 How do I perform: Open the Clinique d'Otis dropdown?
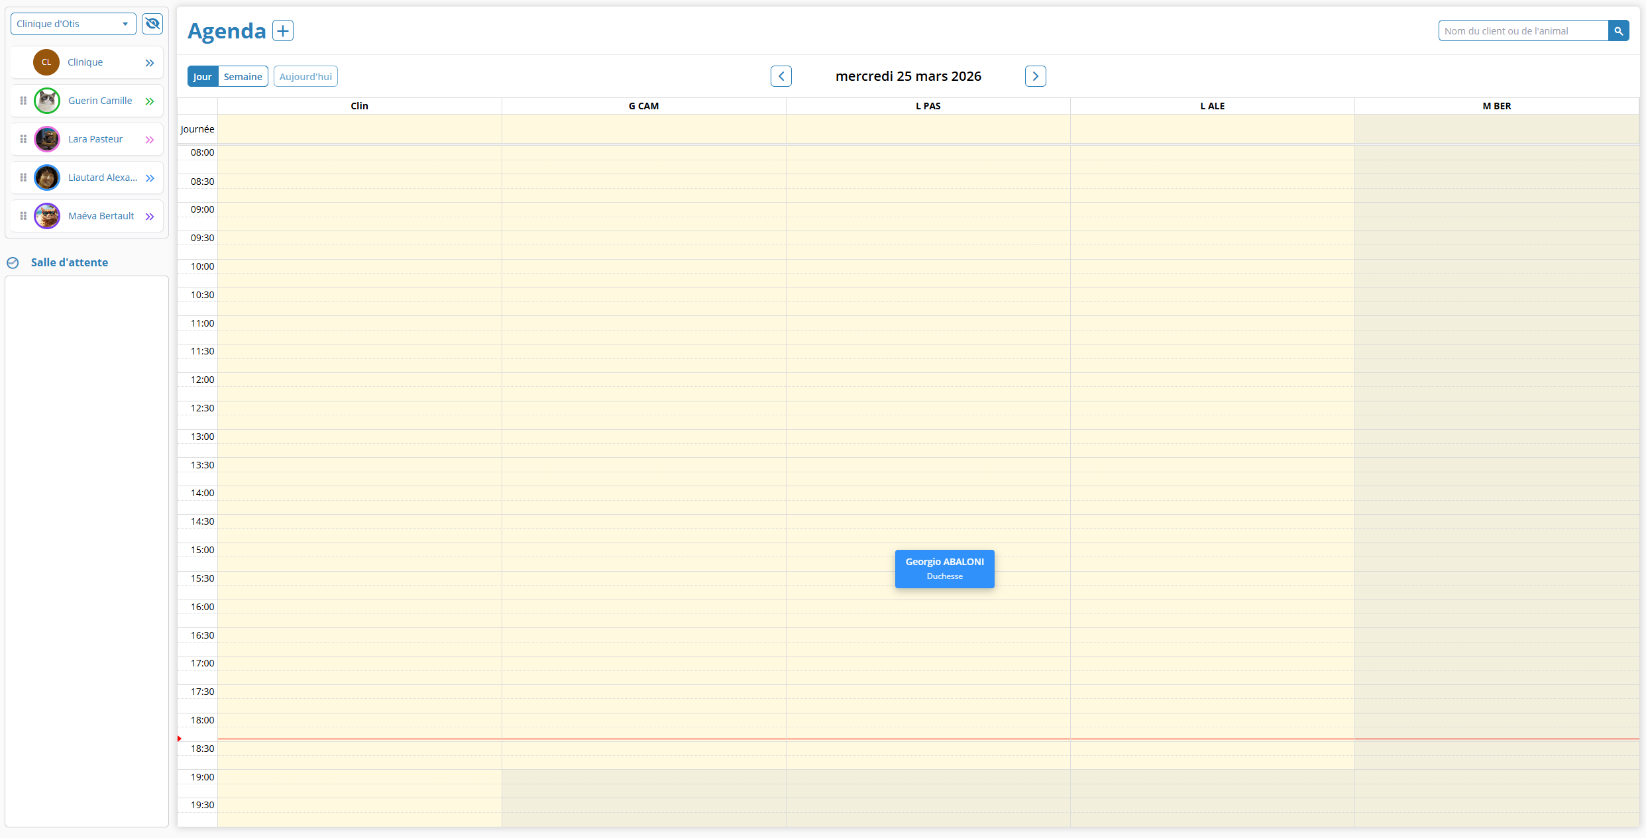pos(73,23)
